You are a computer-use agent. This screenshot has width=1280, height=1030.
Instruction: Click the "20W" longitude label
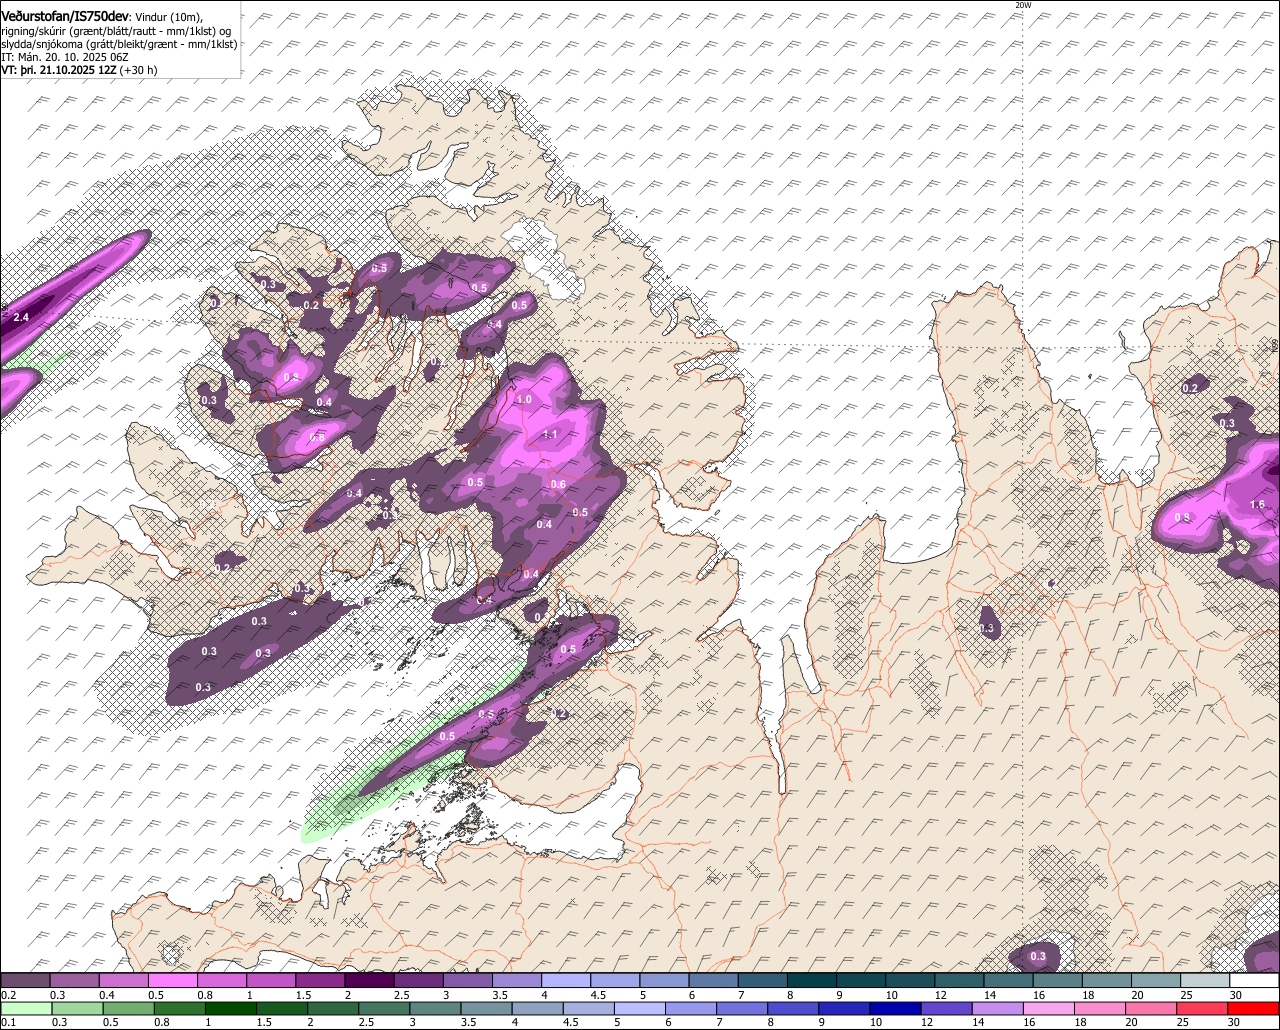[x=1022, y=5]
